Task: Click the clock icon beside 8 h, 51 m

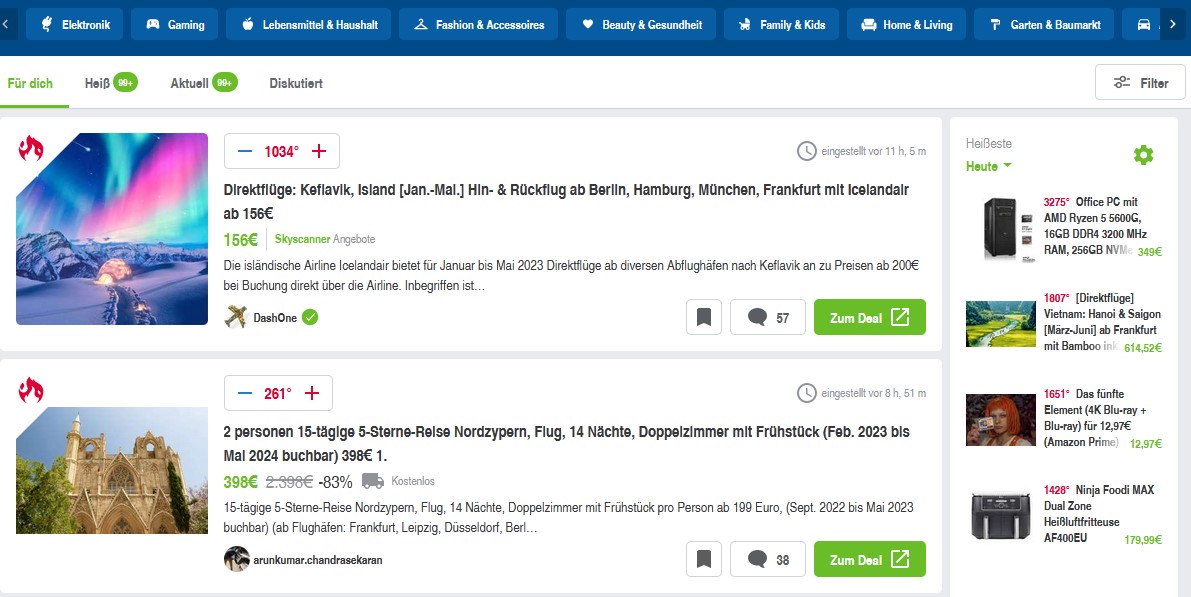Action: [x=807, y=393]
